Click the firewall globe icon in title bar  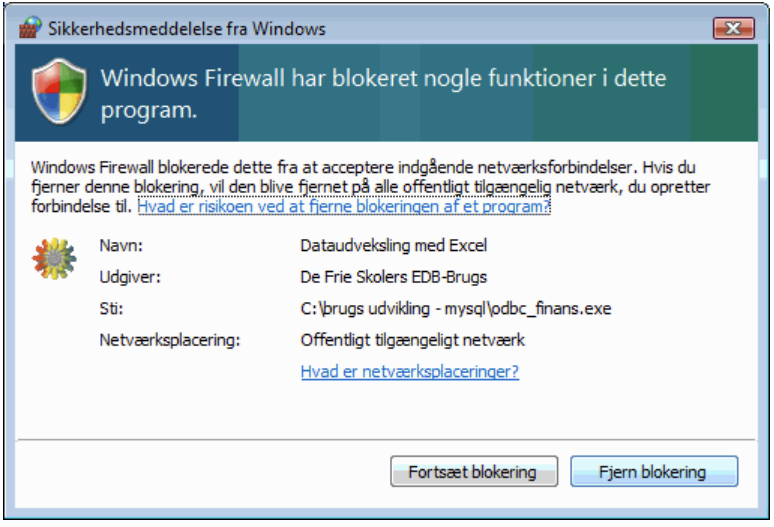[30, 28]
